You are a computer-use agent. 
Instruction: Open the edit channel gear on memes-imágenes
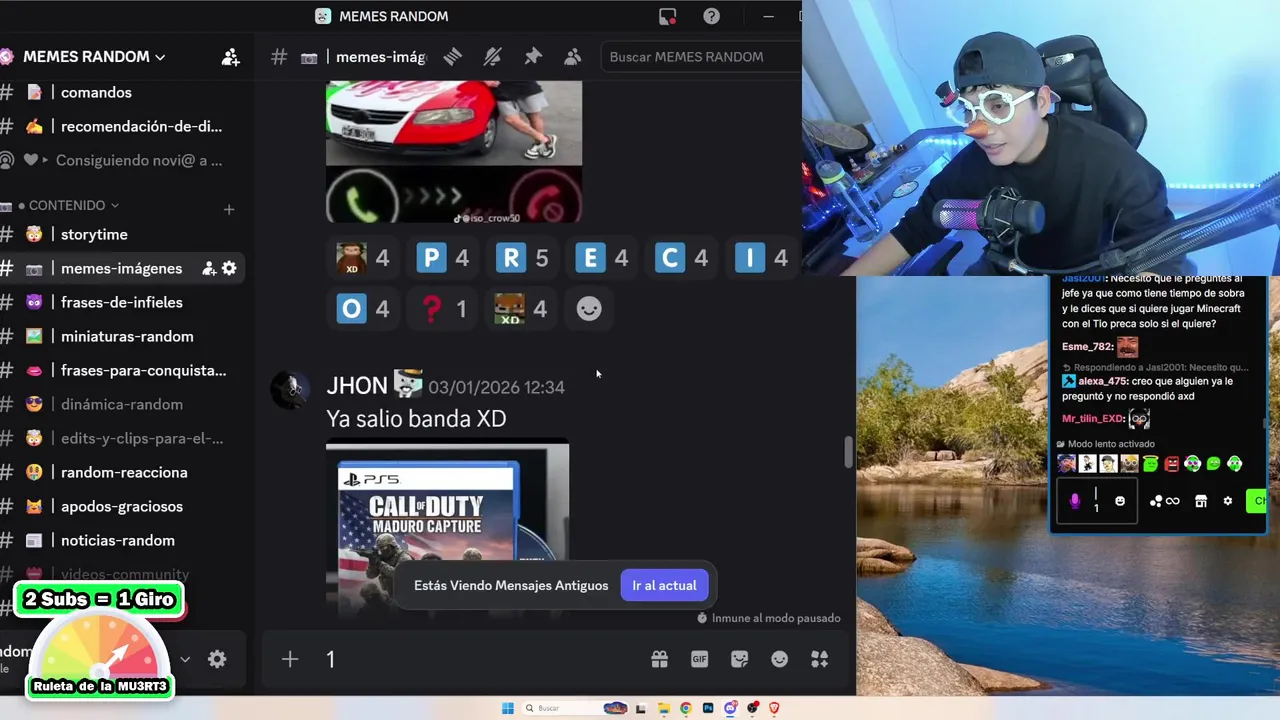pos(229,268)
